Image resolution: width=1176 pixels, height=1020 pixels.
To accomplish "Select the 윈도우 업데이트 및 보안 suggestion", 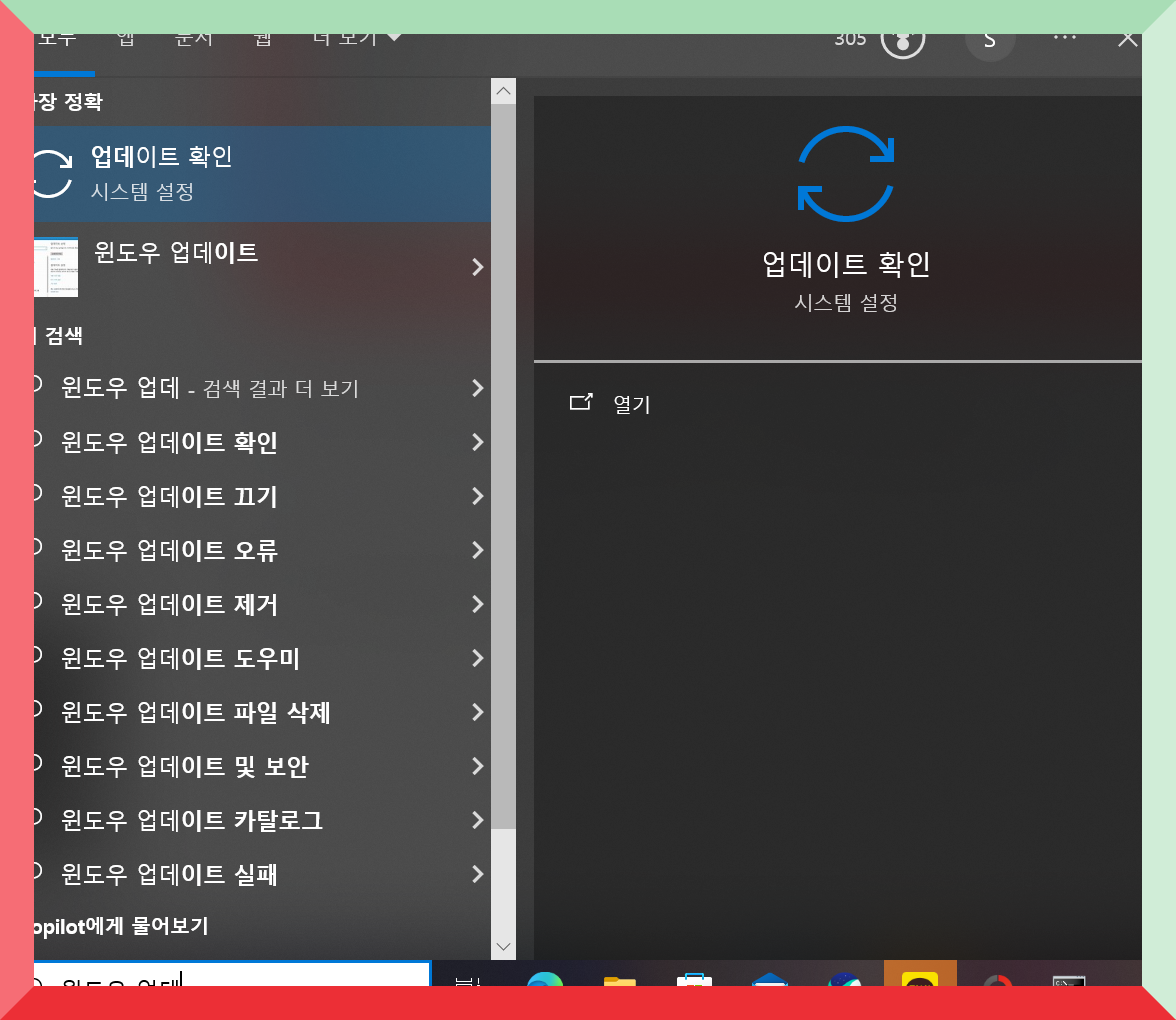I will click(184, 766).
